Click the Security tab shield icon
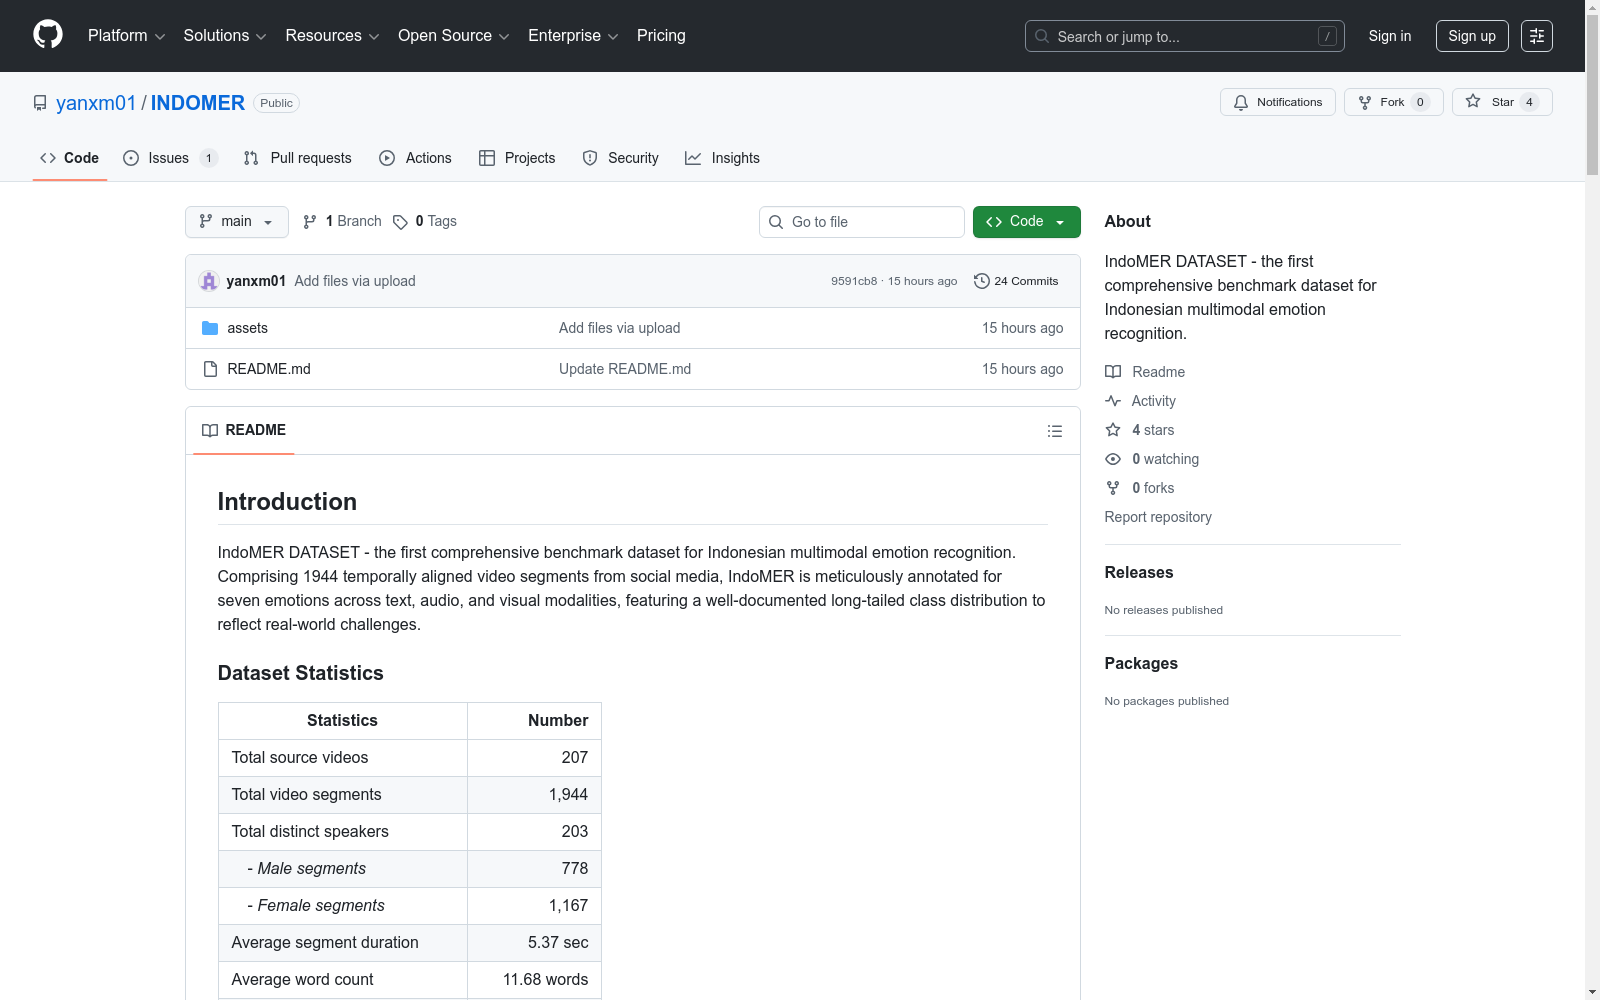The height and width of the screenshot is (1000, 1600). (x=590, y=158)
